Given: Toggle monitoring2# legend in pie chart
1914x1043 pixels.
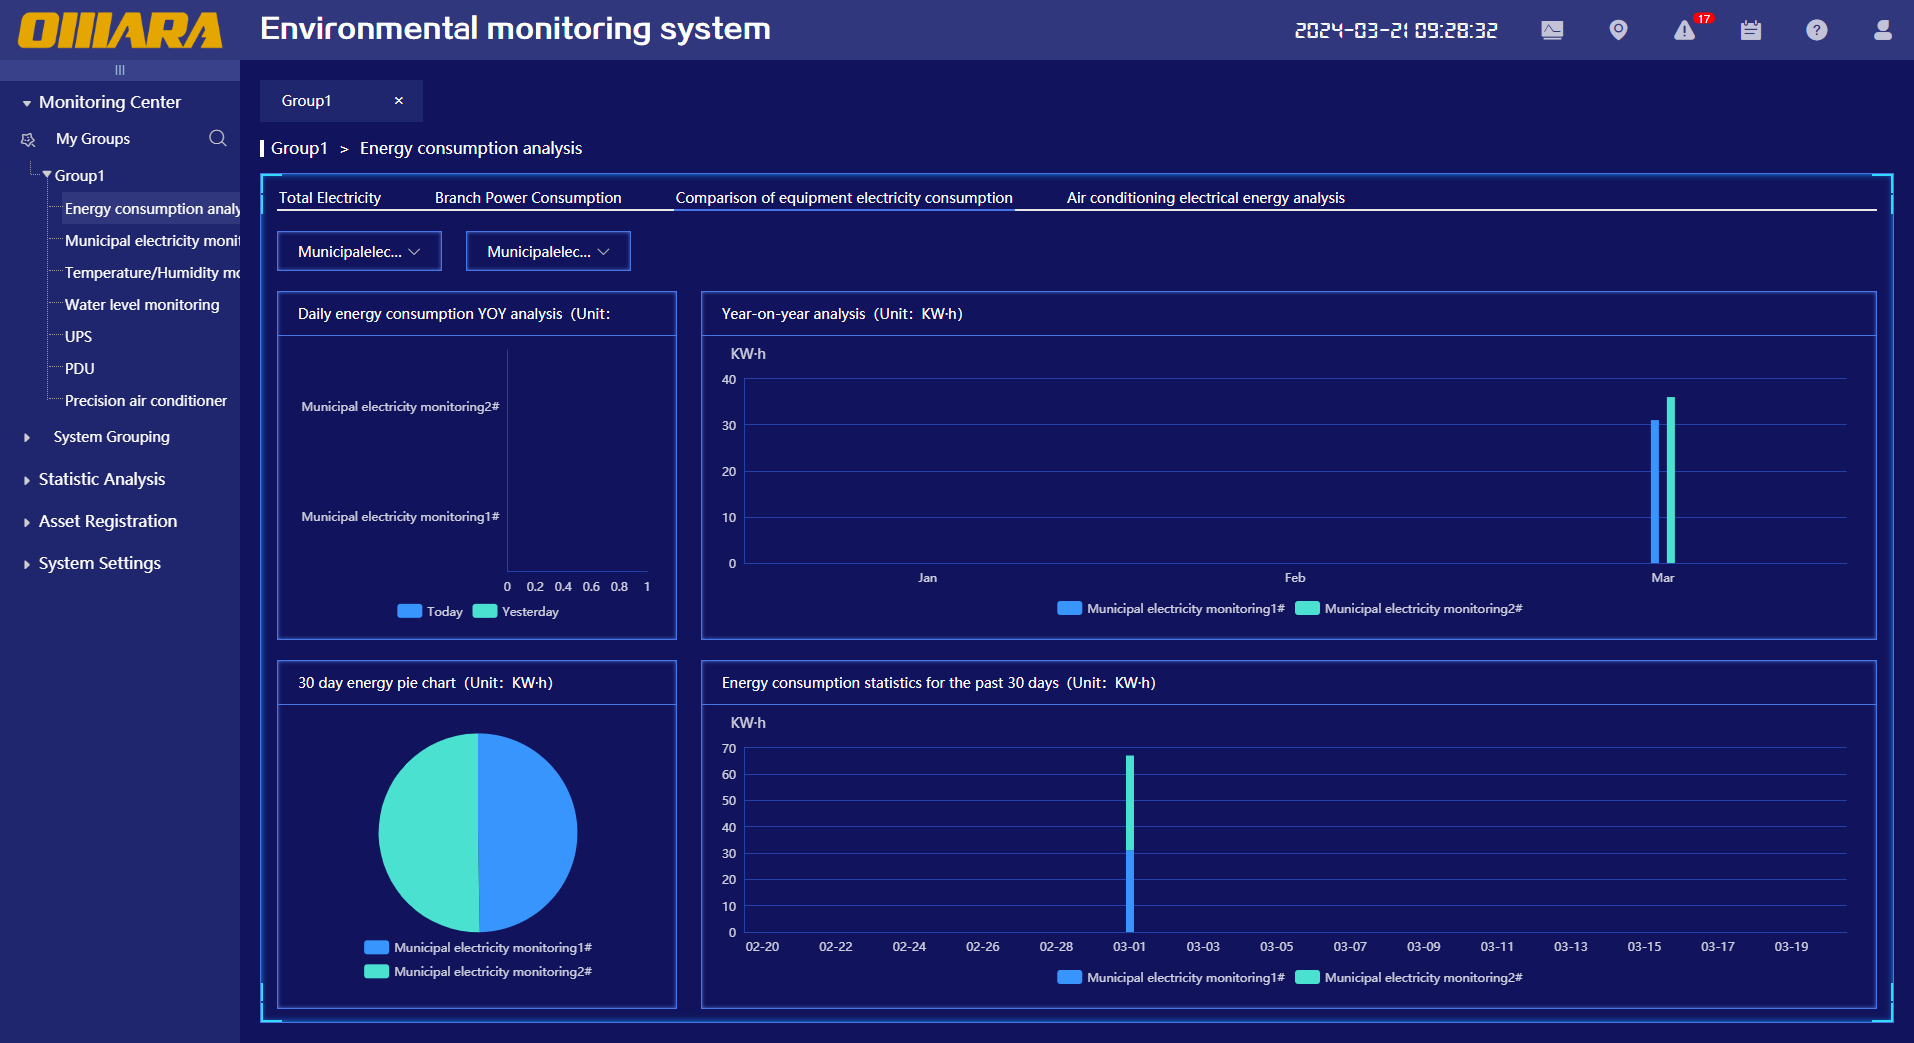Looking at the screenshot, I should (x=478, y=971).
